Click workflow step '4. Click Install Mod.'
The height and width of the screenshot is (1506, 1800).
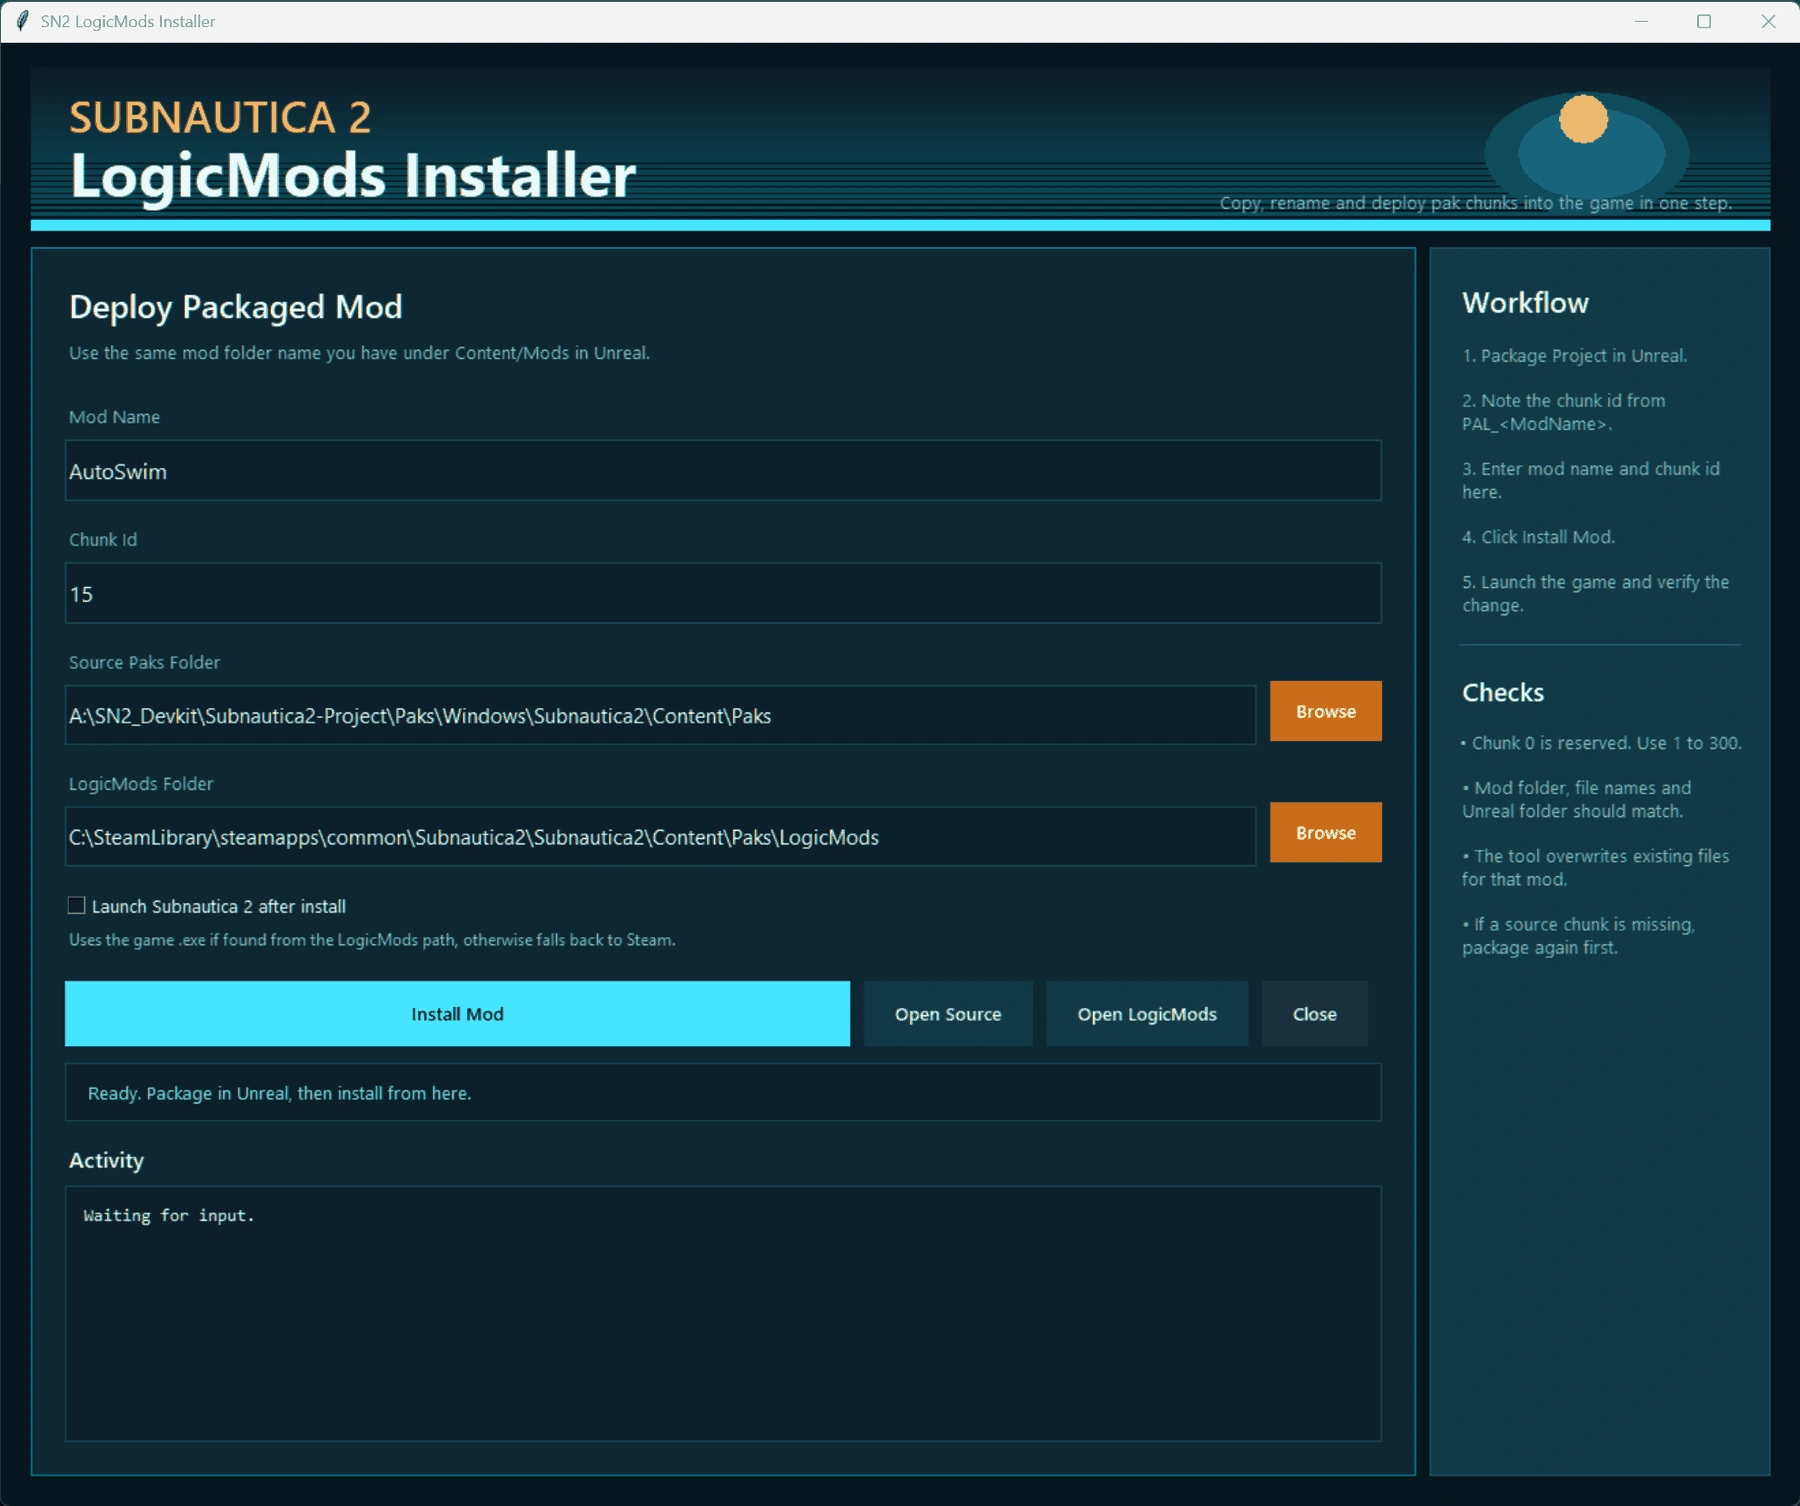pyautogui.click(x=1538, y=537)
